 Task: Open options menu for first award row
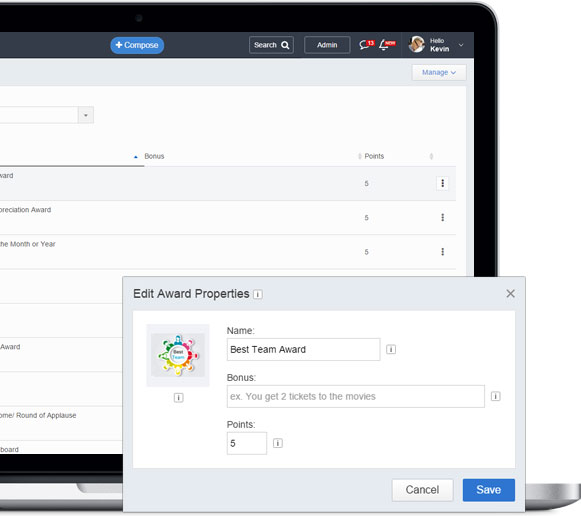click(x=442, y=183)
